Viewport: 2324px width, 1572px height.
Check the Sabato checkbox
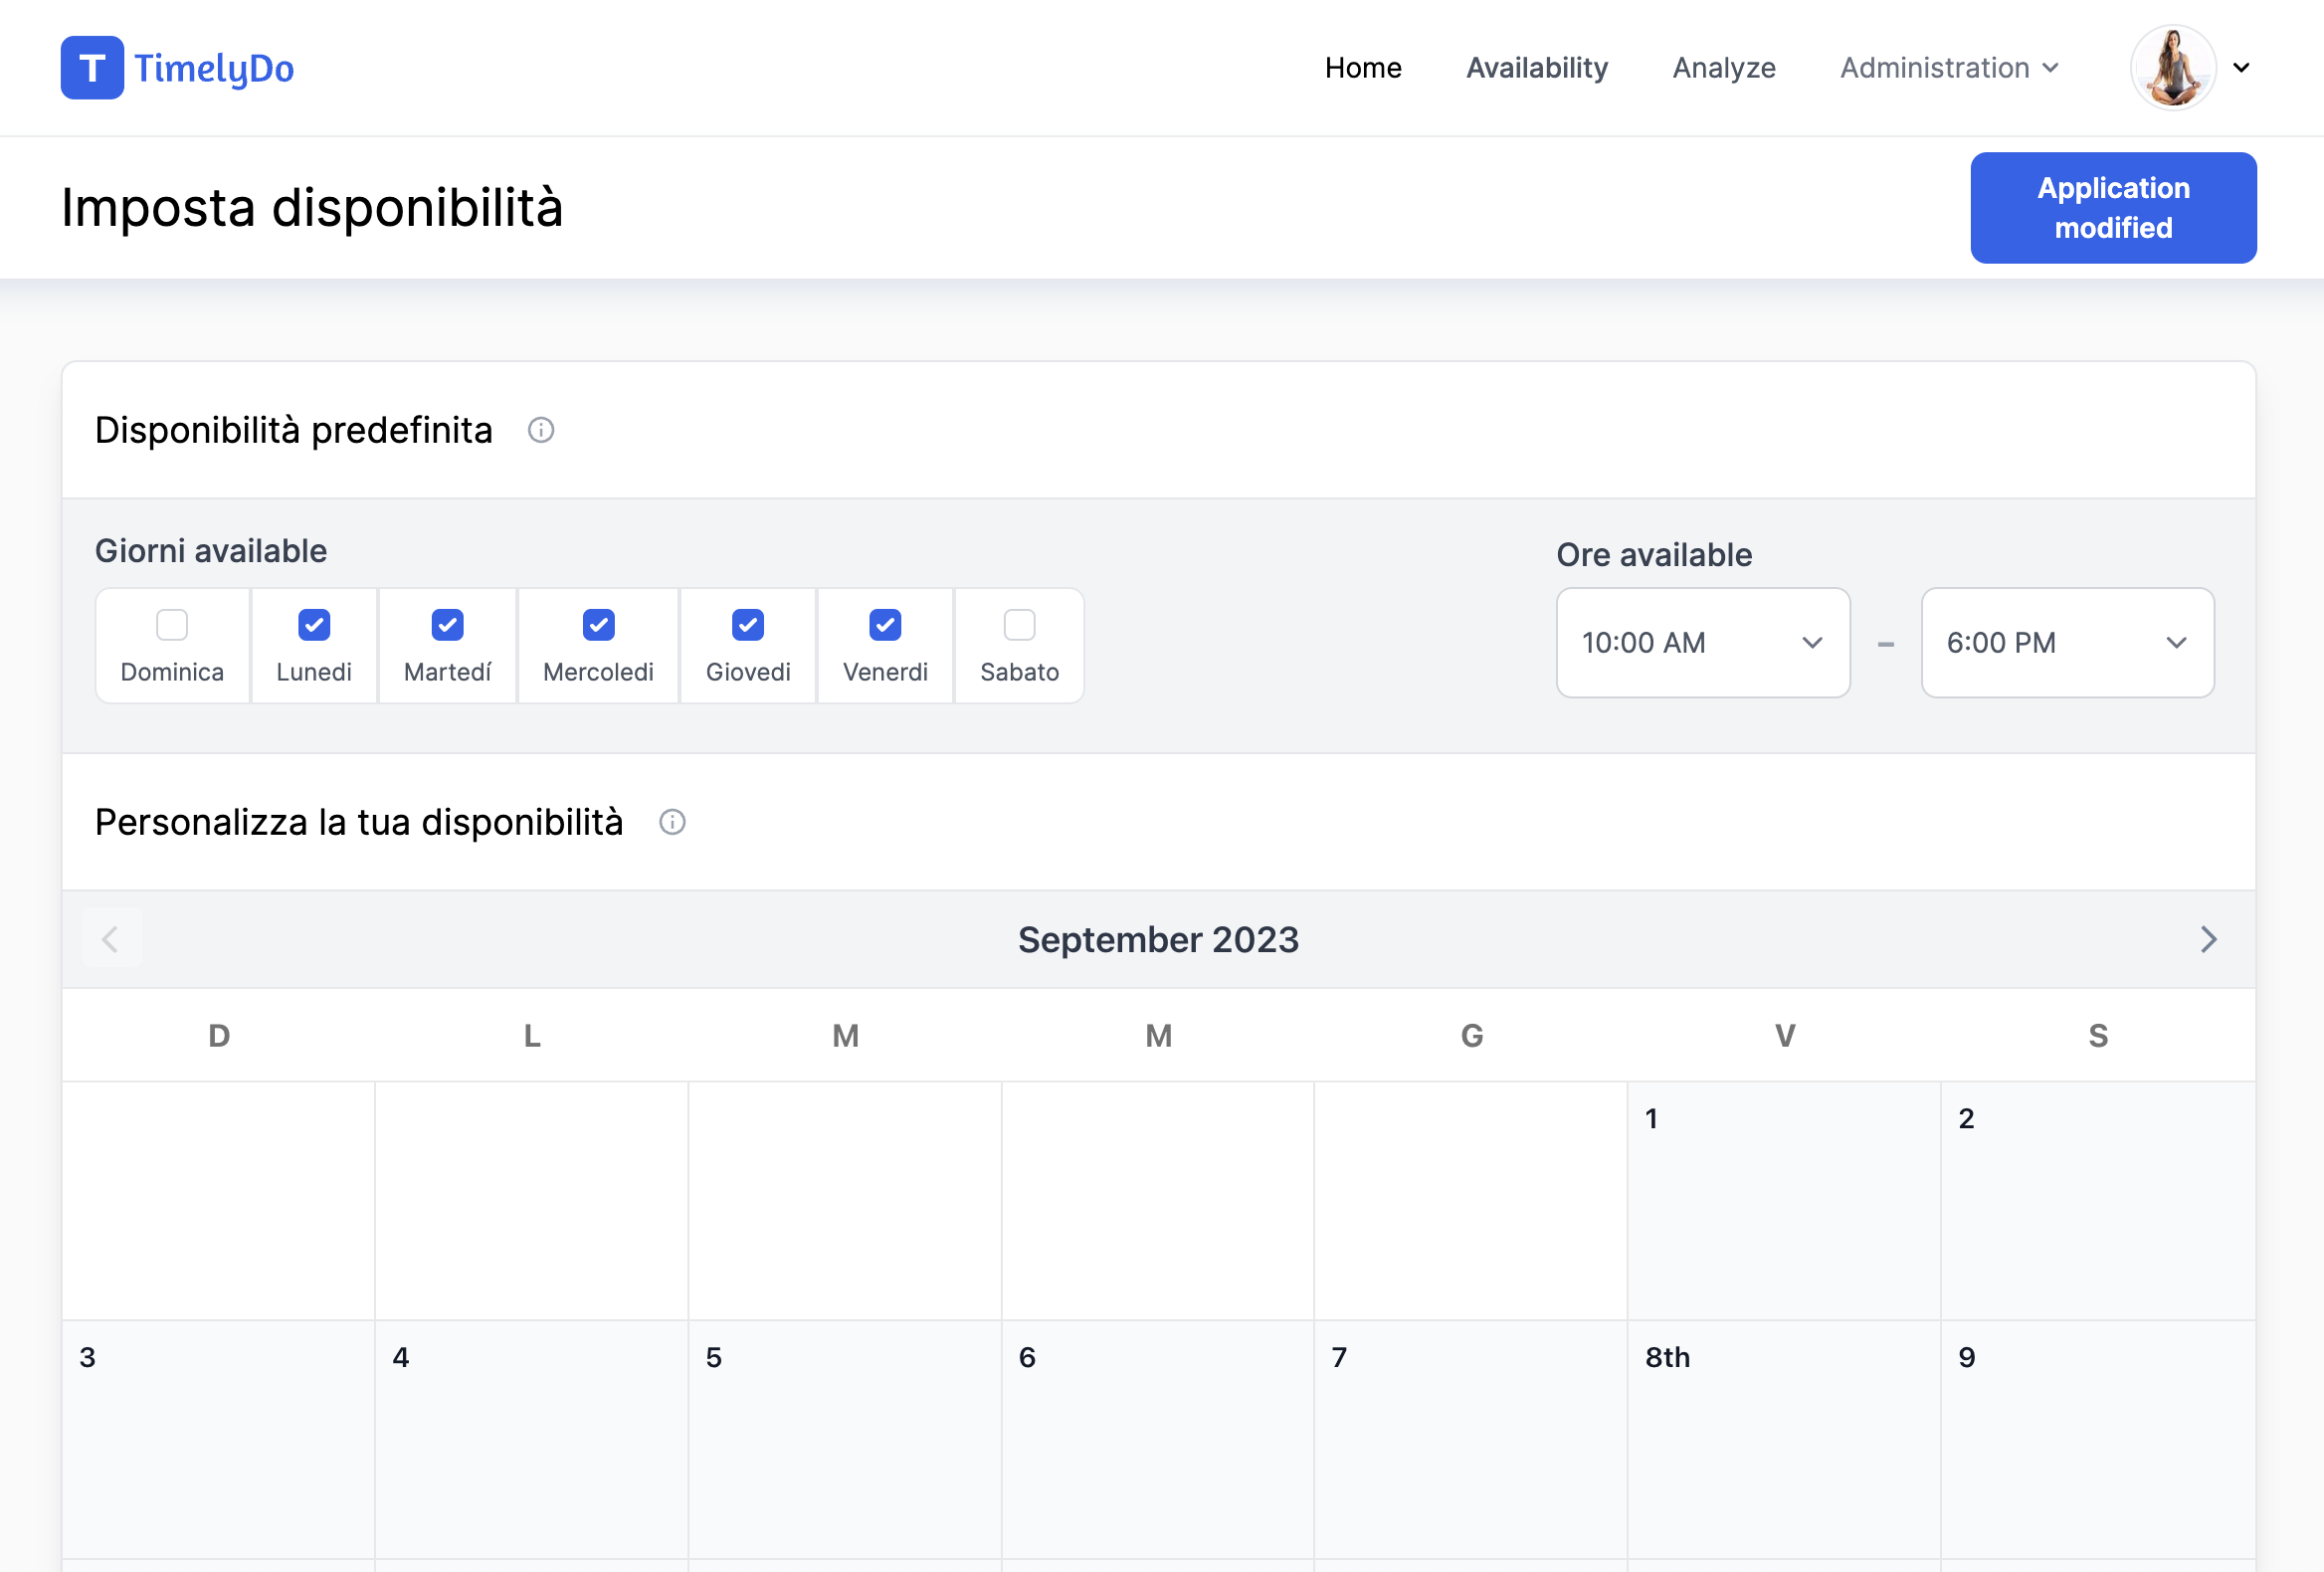(x=1019, y=625)
